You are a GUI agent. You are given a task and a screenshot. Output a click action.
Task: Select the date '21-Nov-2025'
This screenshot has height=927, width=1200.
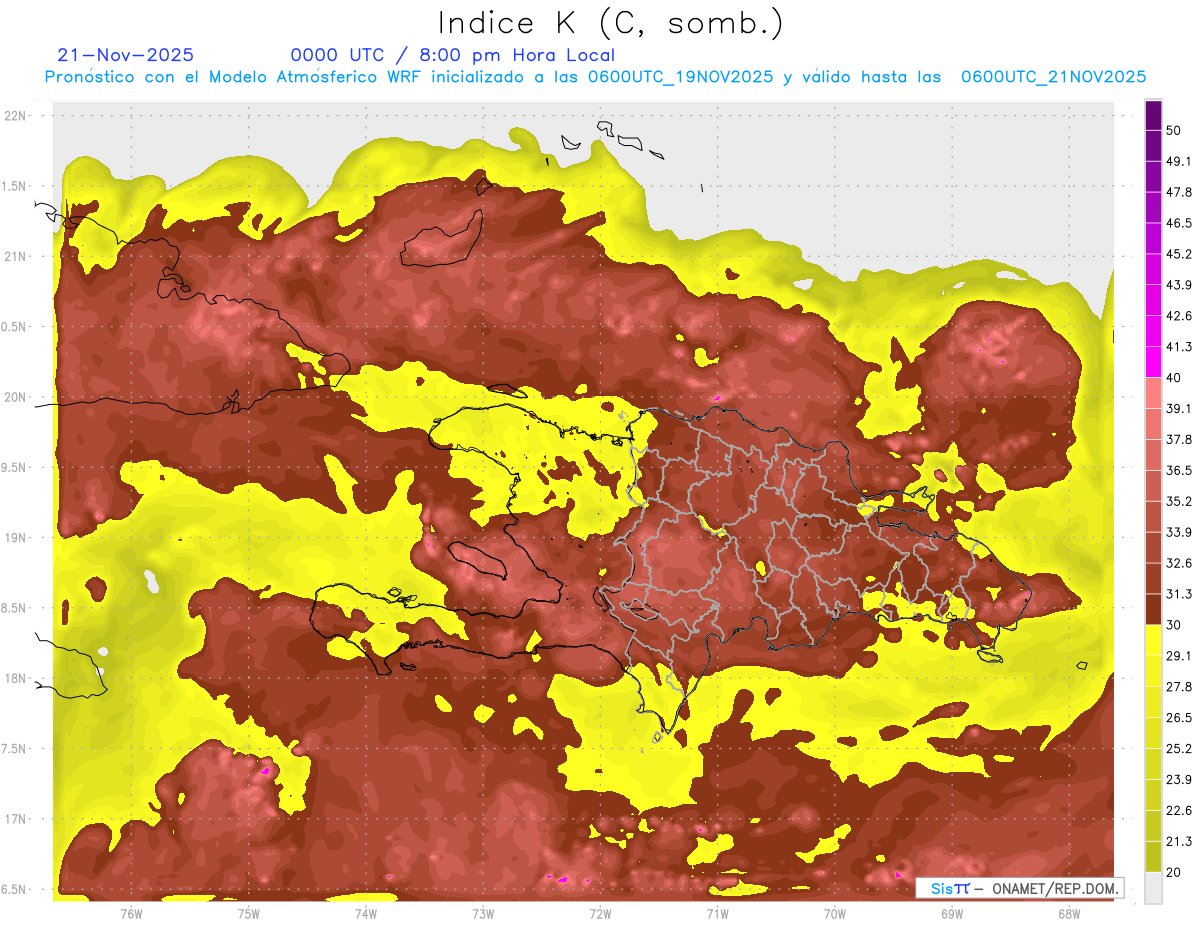(125, 55)
